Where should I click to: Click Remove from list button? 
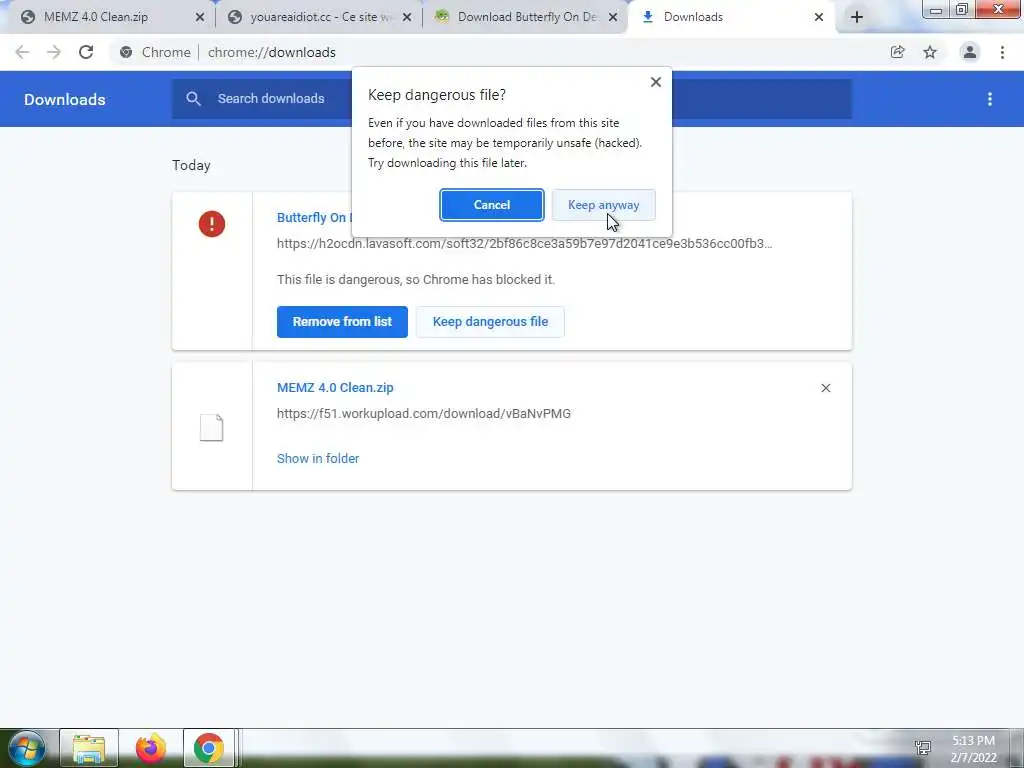point(342,321)
